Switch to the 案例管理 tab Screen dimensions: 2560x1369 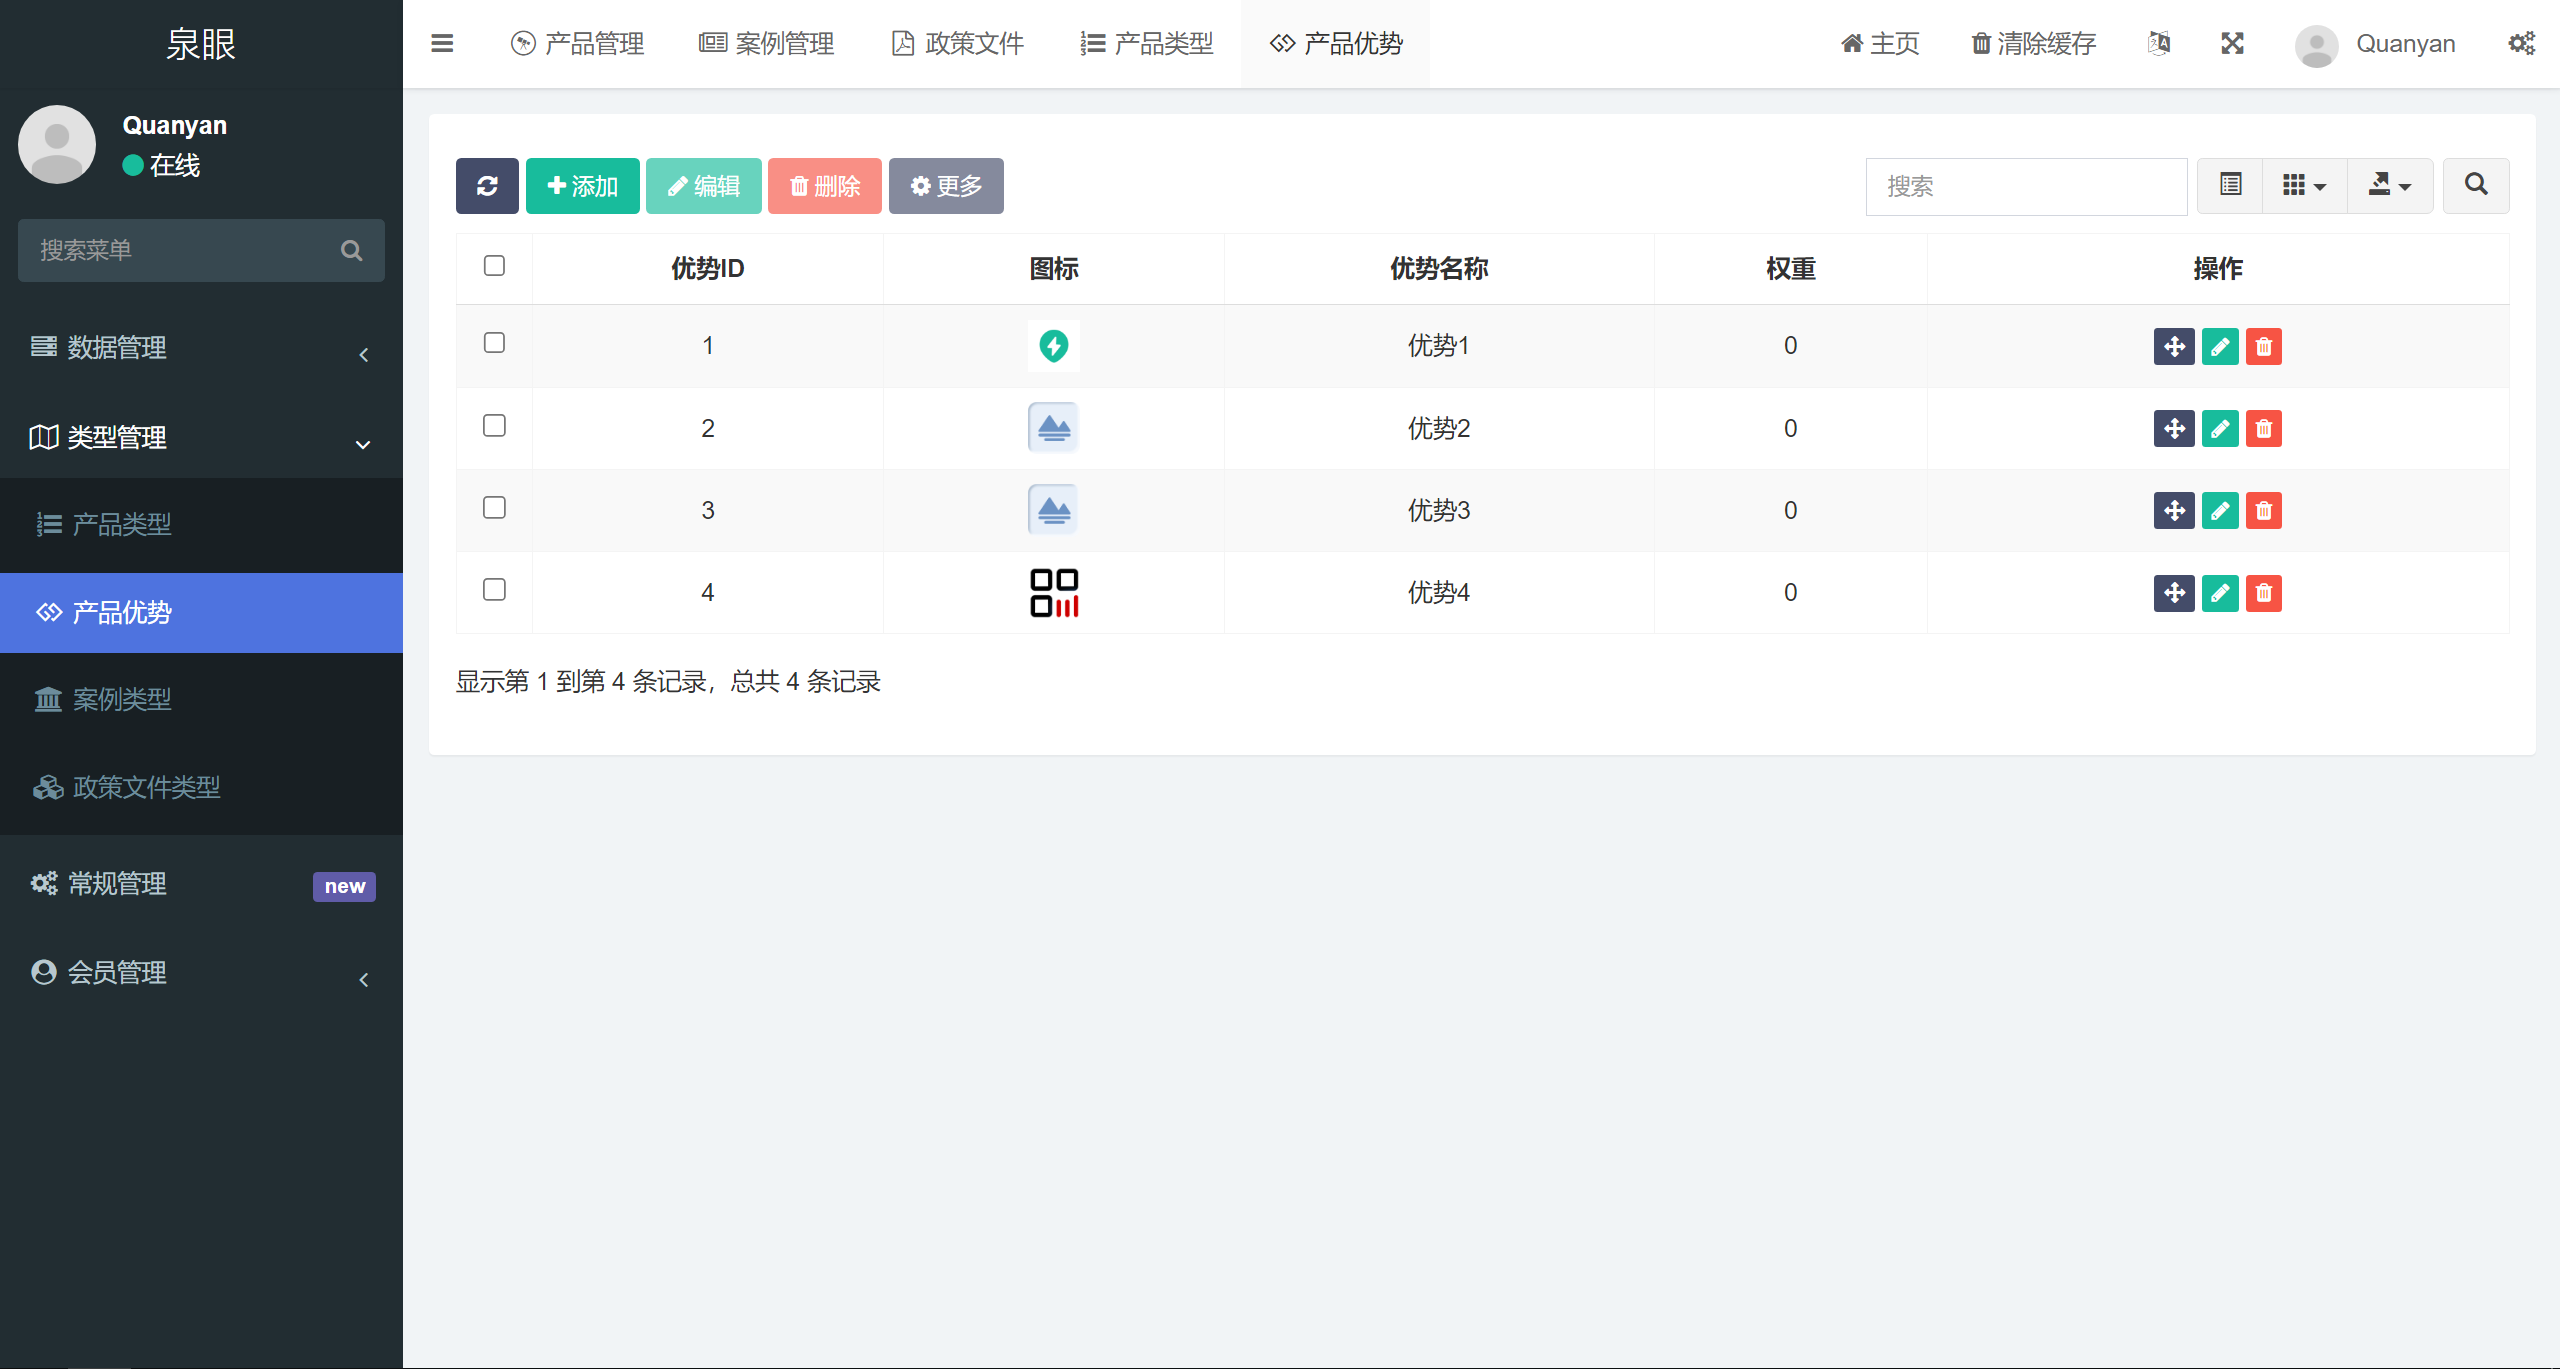tap(766, 44)
